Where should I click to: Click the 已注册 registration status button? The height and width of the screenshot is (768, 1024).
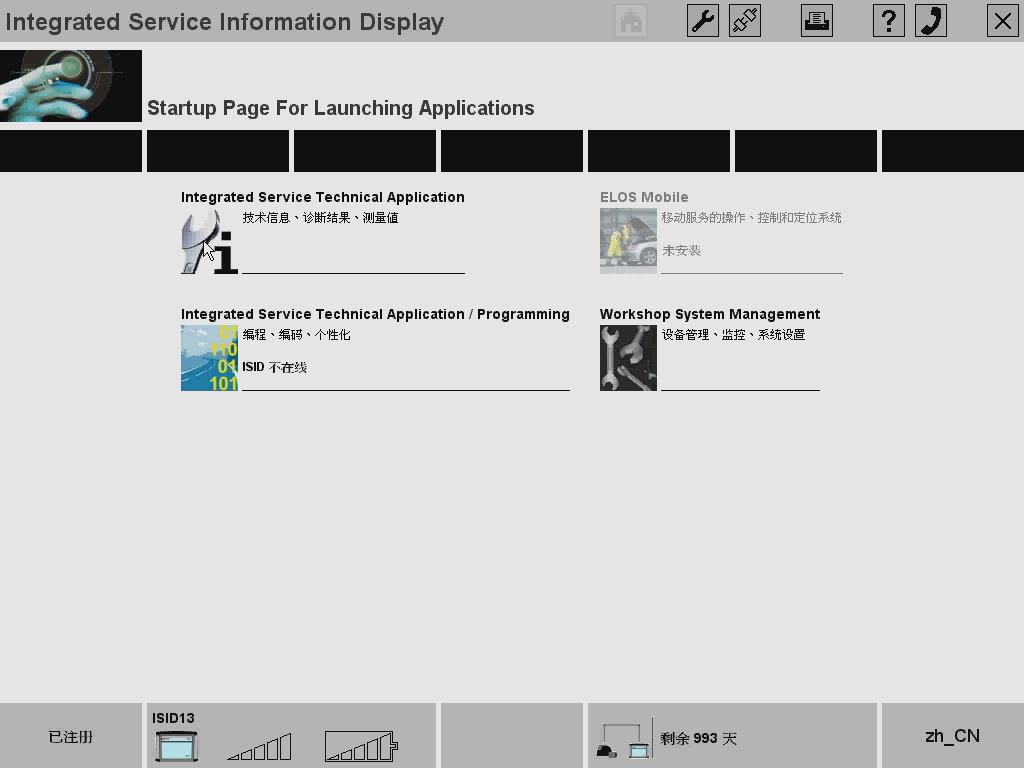[x=71, y=736]
